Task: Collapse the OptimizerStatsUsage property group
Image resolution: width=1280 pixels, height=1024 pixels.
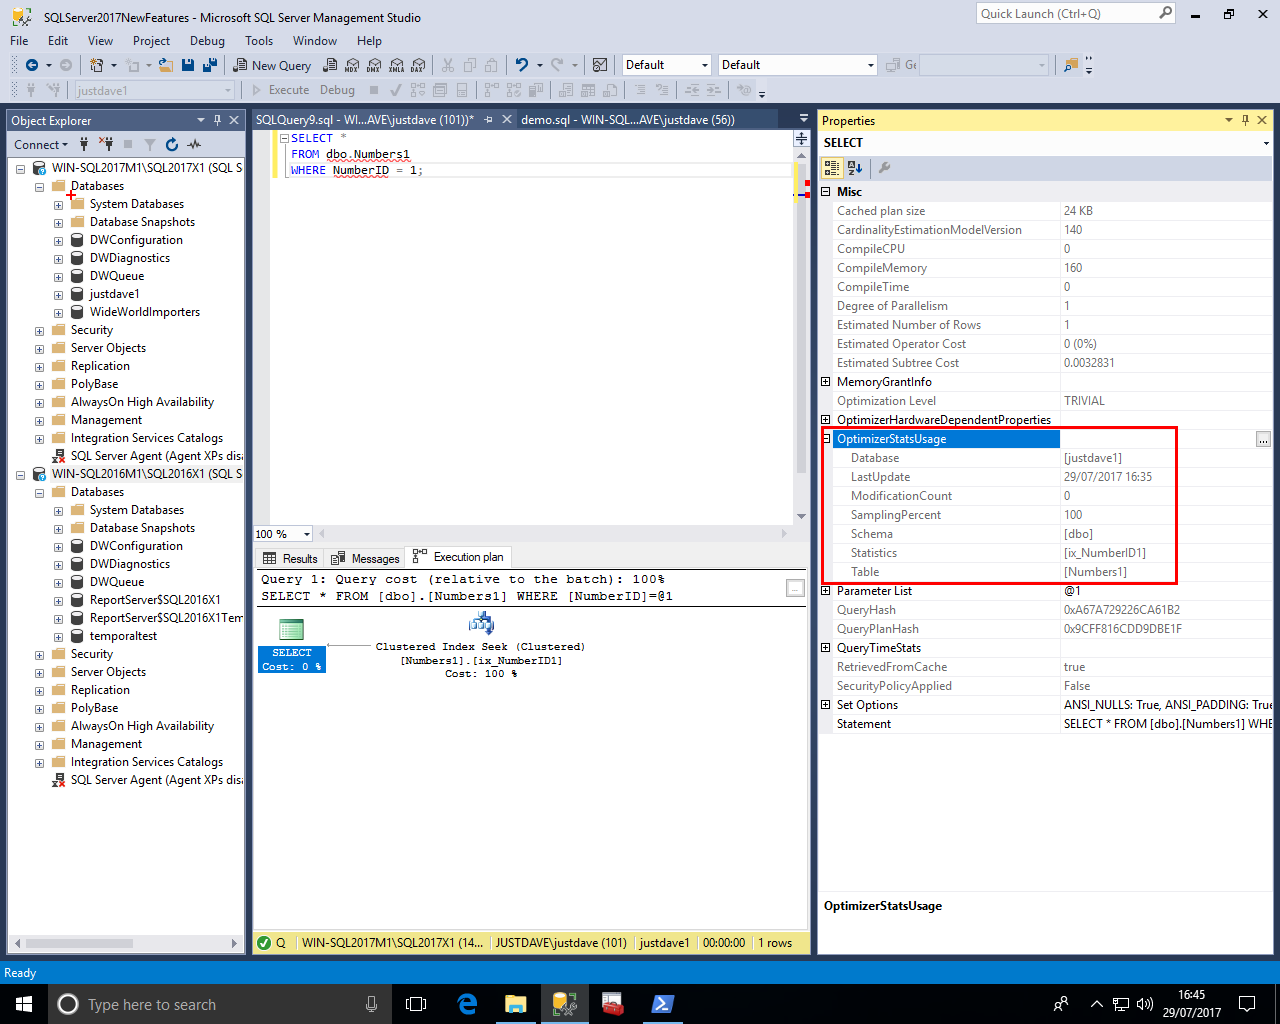Action: click(x=826, y=439)
